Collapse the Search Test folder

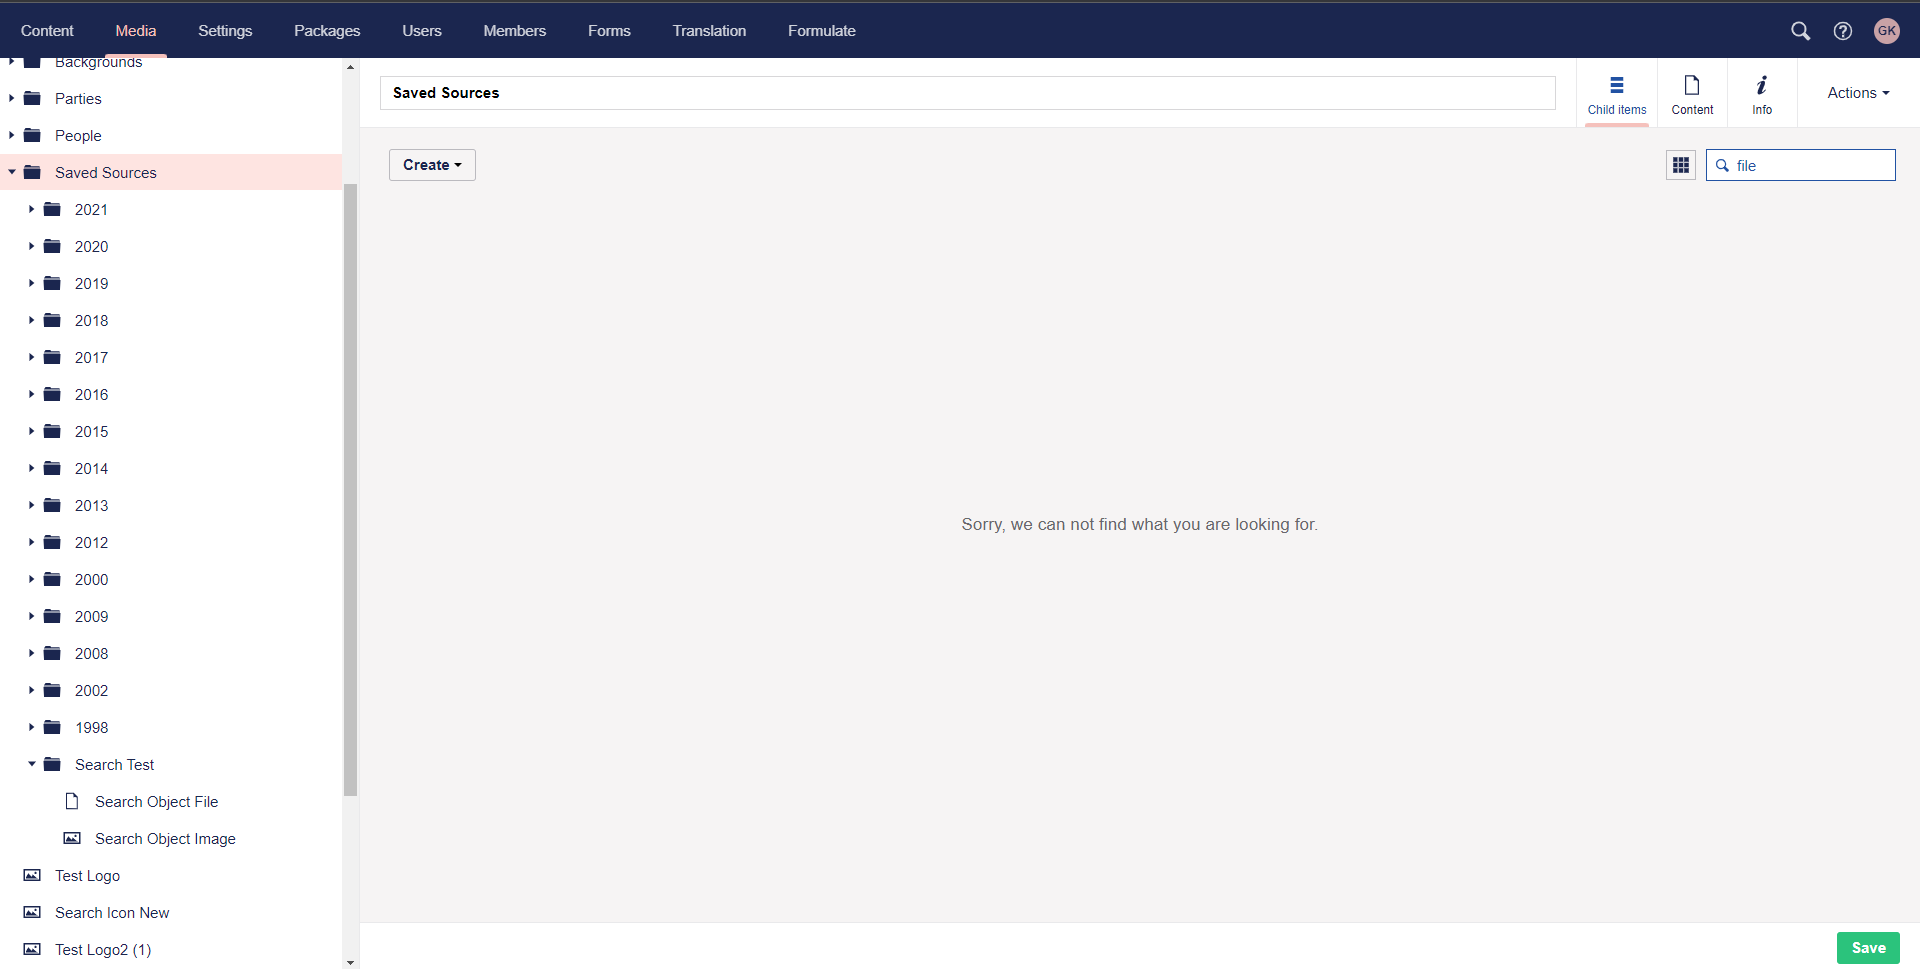click(x=31, y=764)
